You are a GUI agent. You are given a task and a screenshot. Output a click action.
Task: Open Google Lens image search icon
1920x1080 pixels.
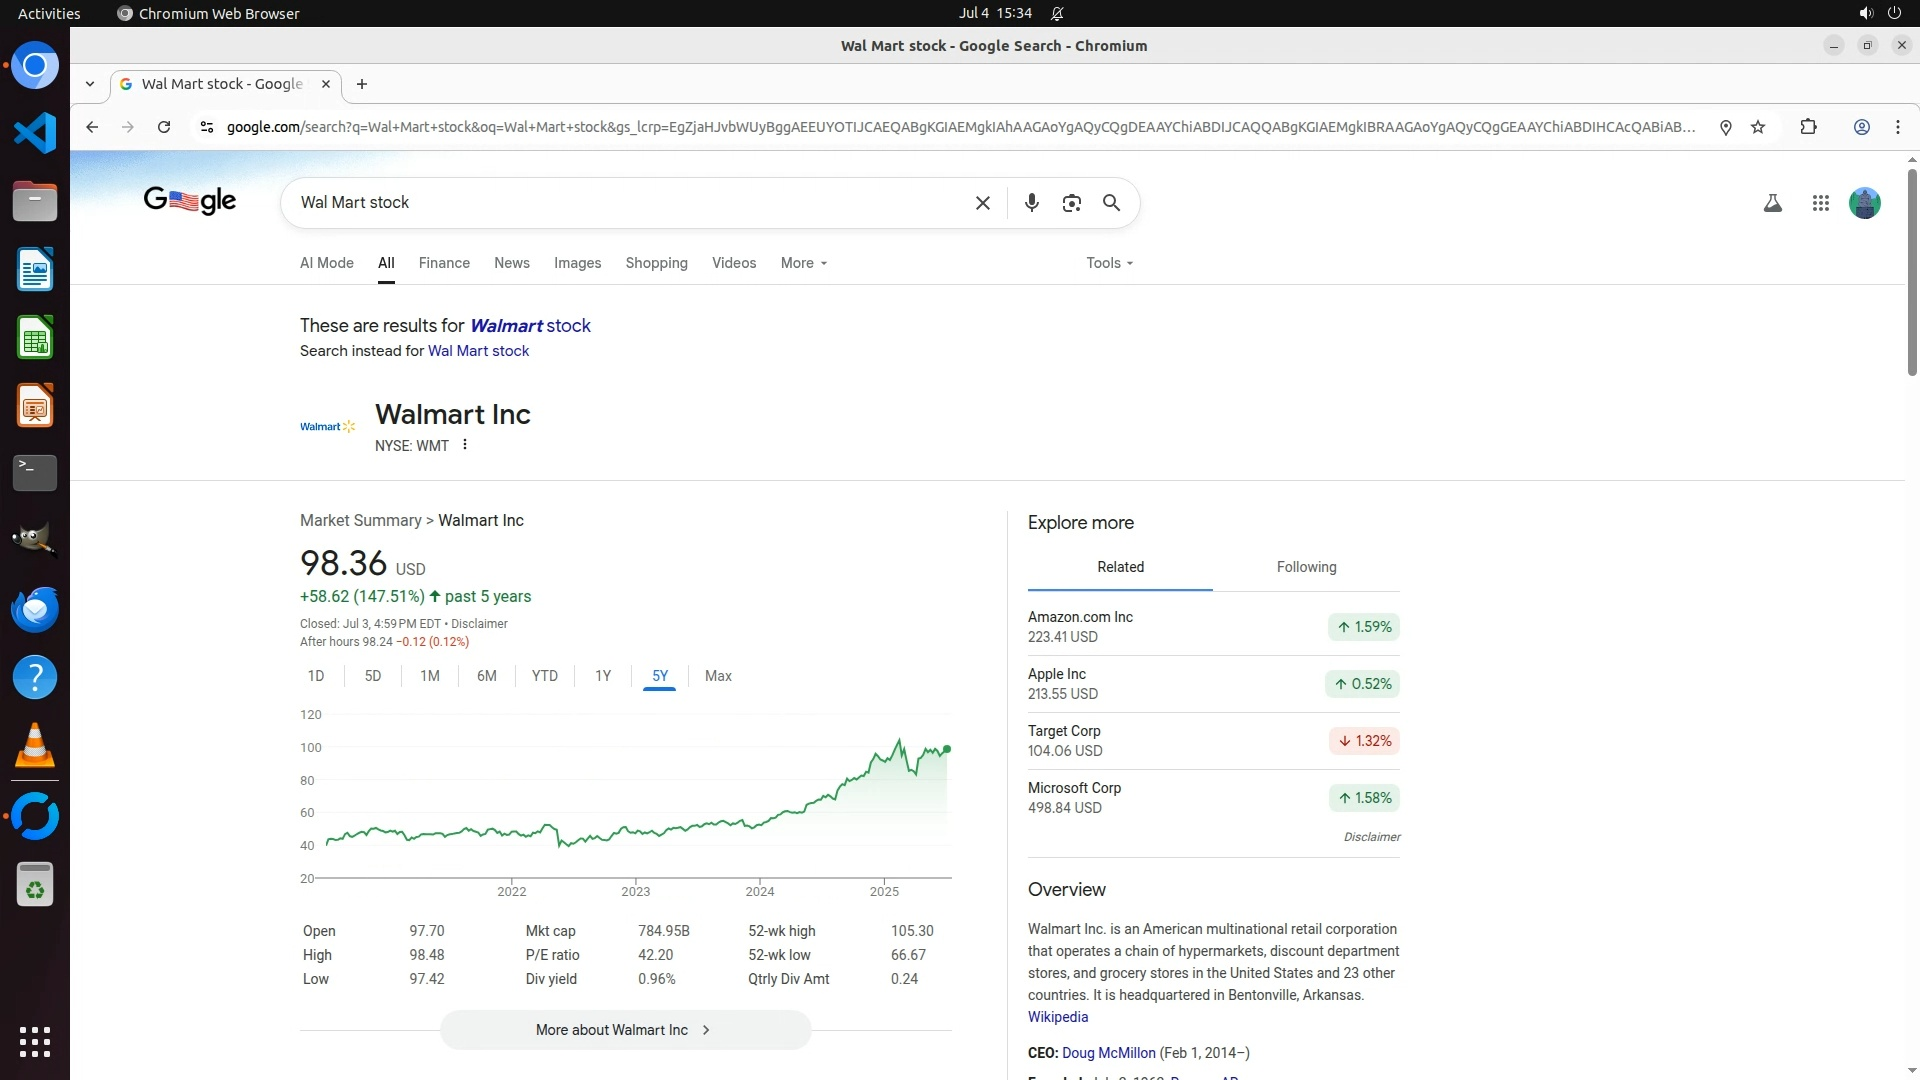point(1071,203)
